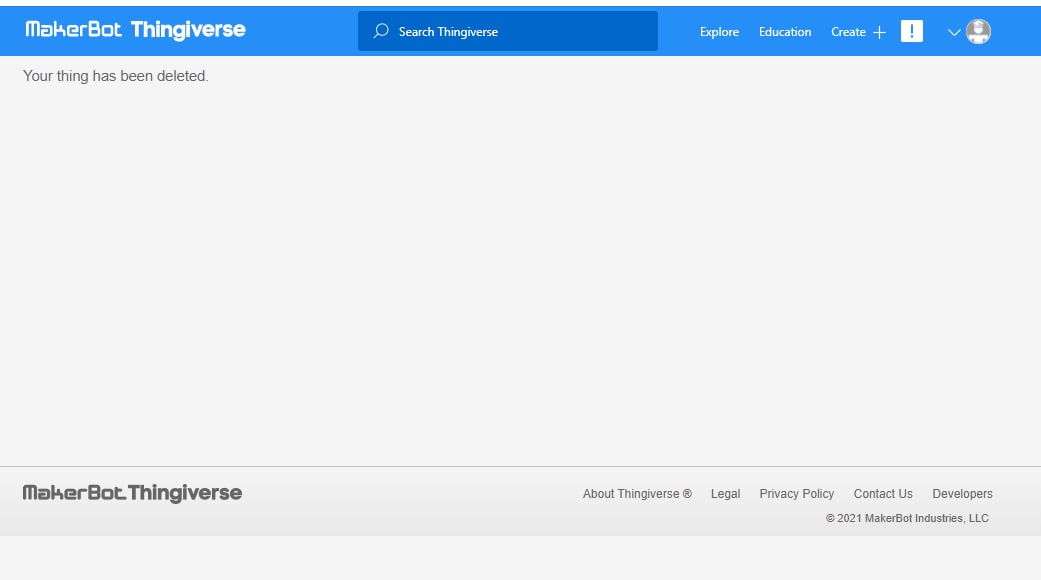Click the footer MakerBot Thingiverse logo
The image size is (1041, 580).
(x=132, y=493)
